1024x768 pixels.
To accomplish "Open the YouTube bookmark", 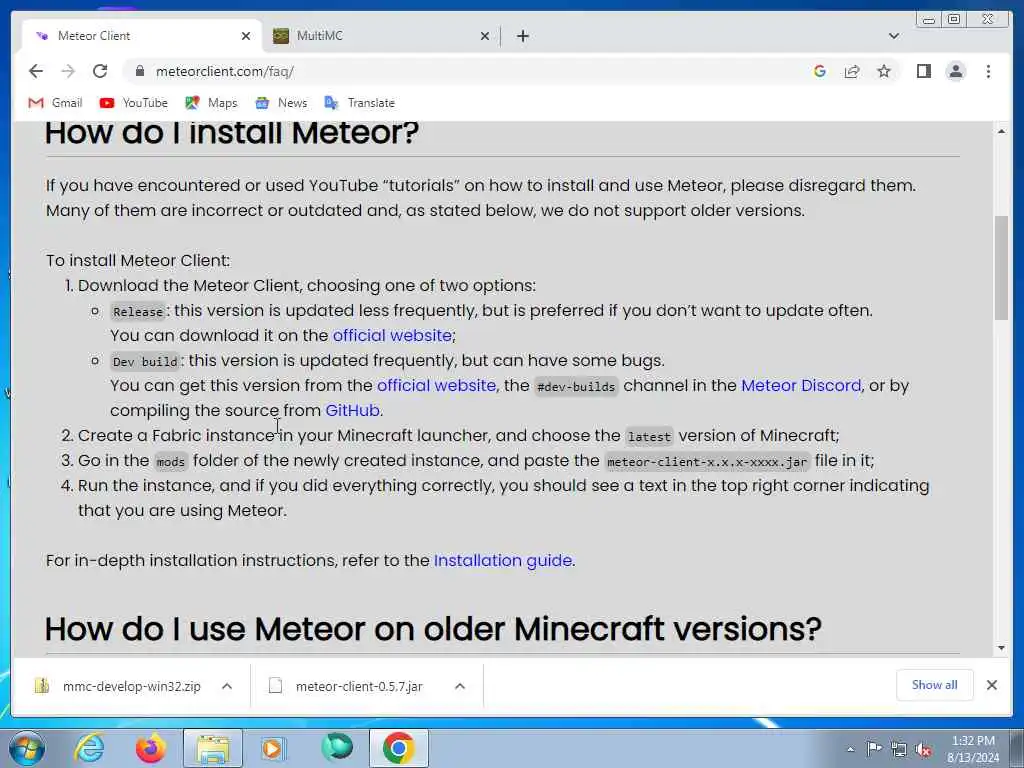I will click(134, 103).
